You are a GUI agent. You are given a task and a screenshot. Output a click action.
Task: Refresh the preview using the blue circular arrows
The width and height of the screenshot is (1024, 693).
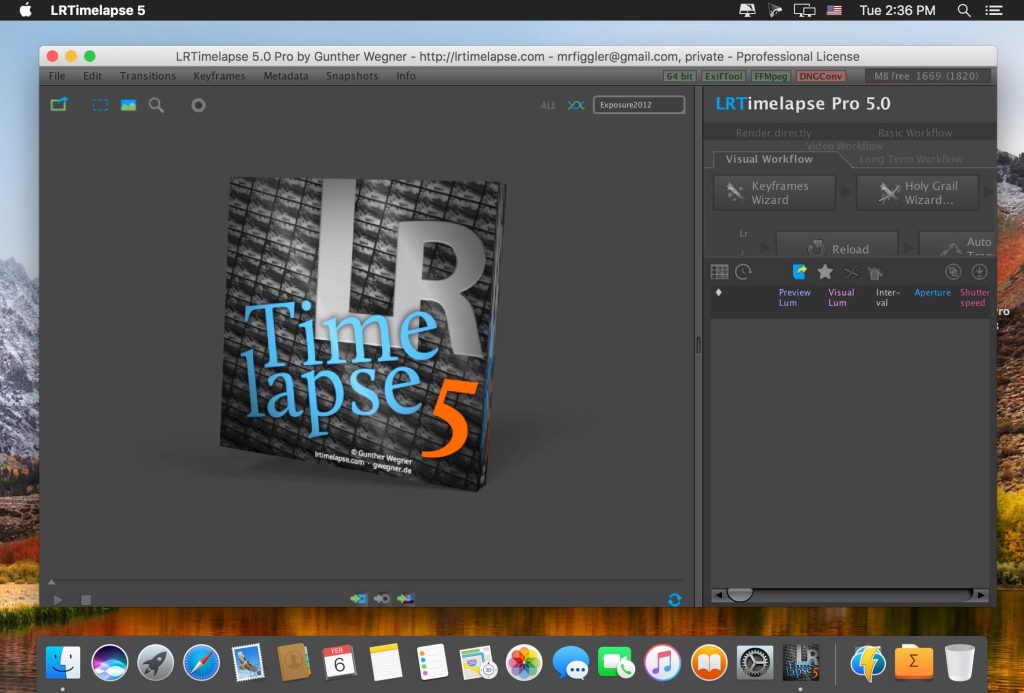point(675,600)
